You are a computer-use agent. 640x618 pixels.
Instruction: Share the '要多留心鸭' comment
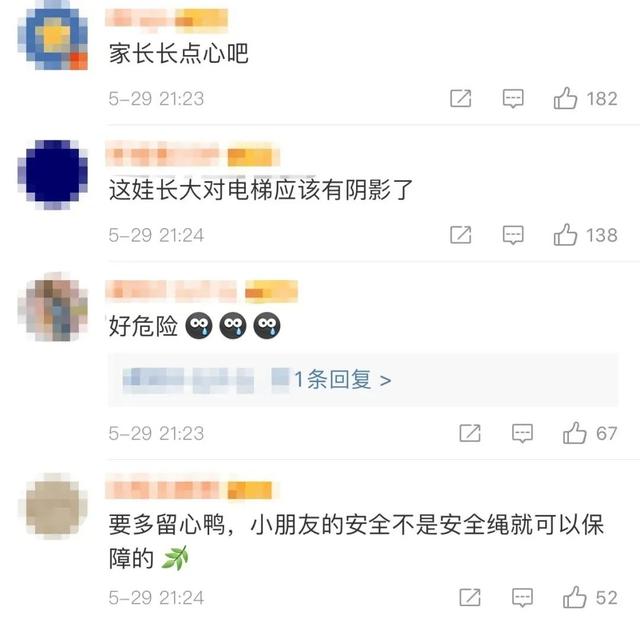point(470,598)
